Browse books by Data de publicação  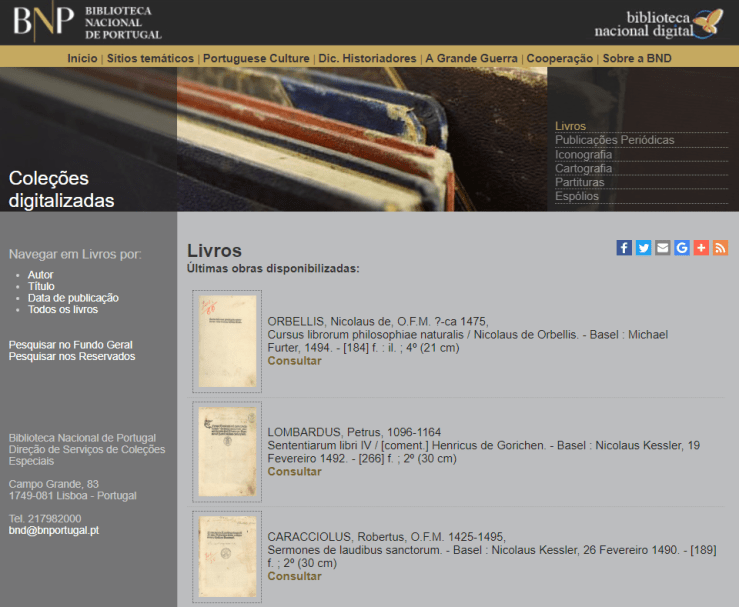coord(73,298)
